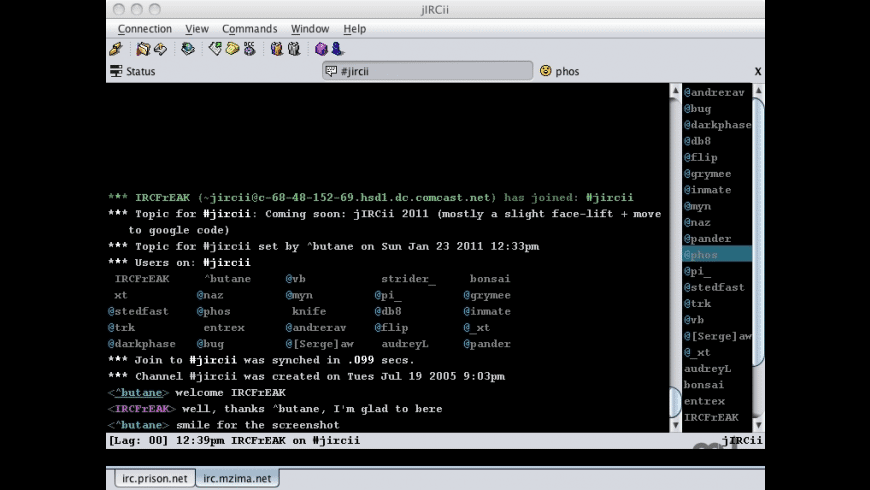The height and width of the screenshot is (490, 870).
Task: Select @andrerav in the user list
Action: (x=717, y=93)
